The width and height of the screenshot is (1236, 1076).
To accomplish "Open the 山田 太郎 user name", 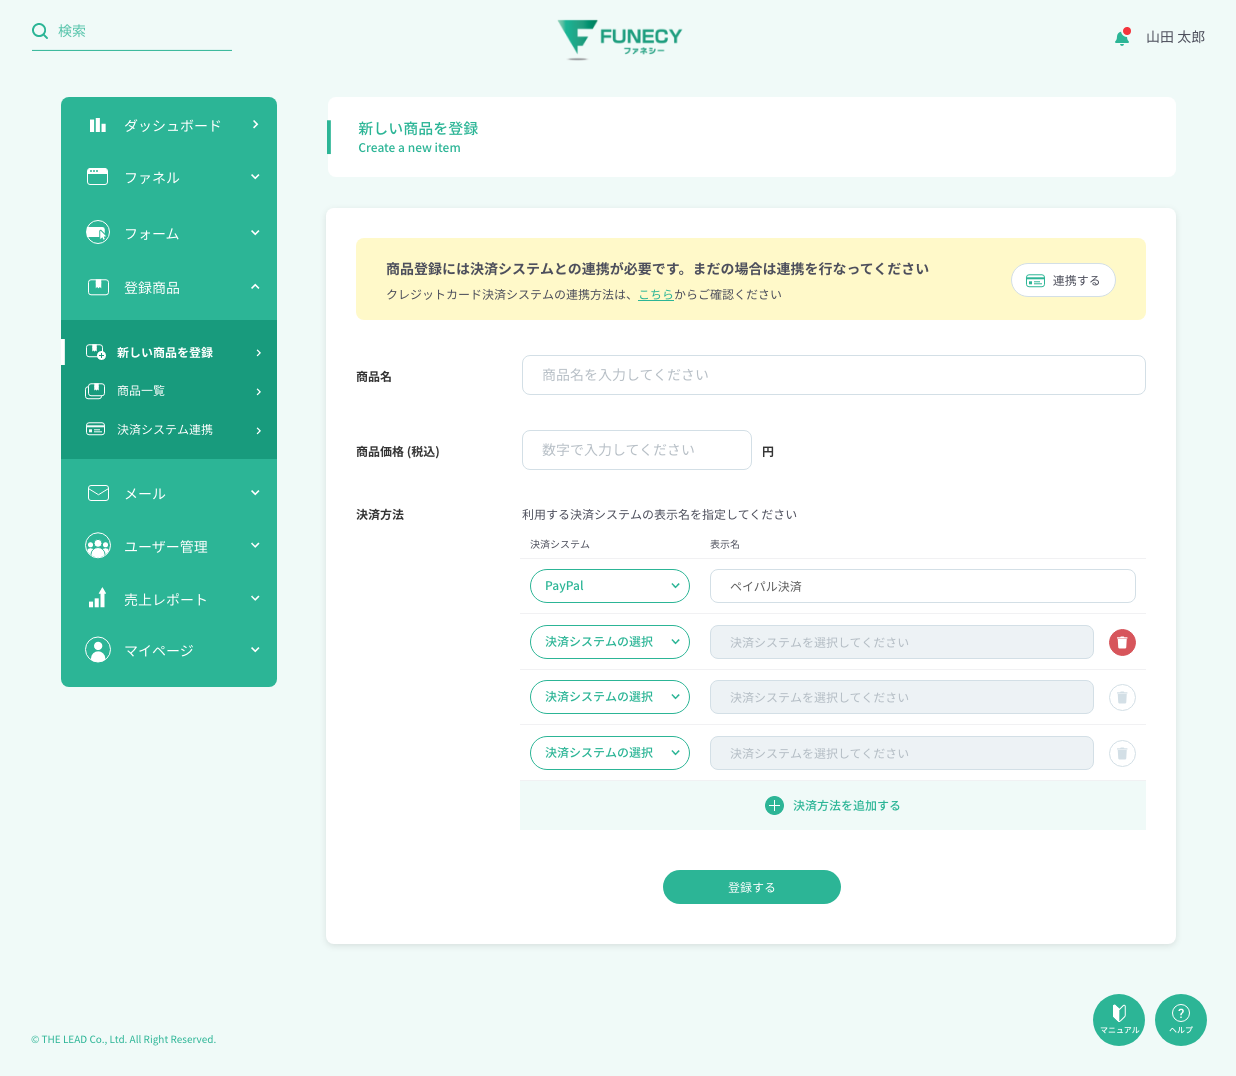I will (1175, 37).
